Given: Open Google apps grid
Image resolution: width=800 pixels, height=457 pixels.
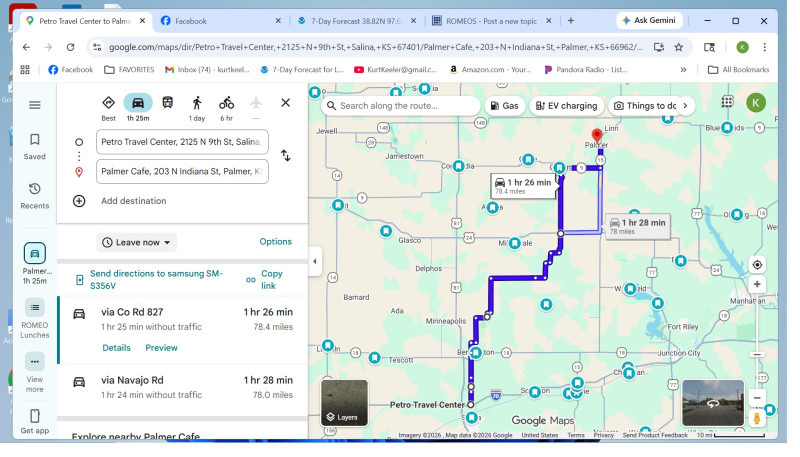Looking at the screenshot, I should 727,102.
